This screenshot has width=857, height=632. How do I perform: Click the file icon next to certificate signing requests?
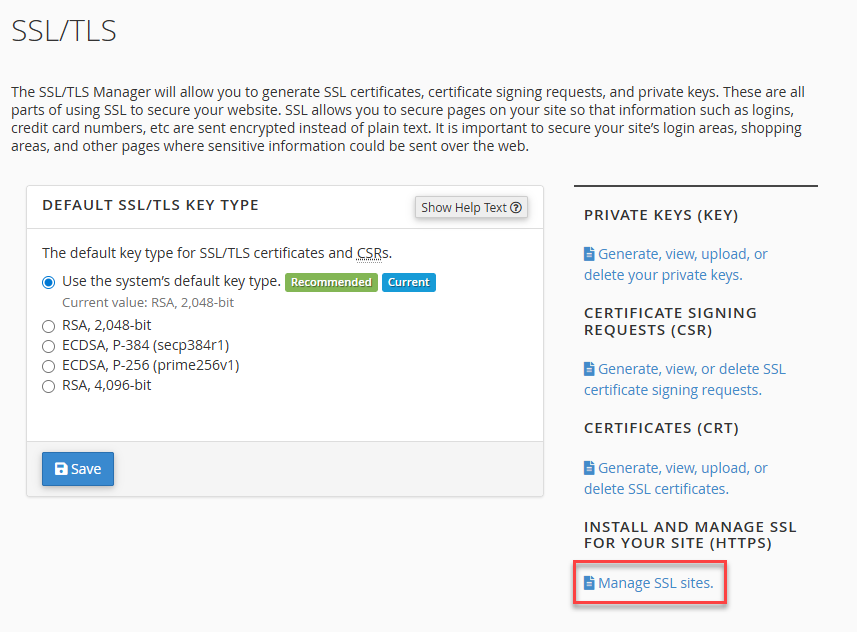(588, 368)
